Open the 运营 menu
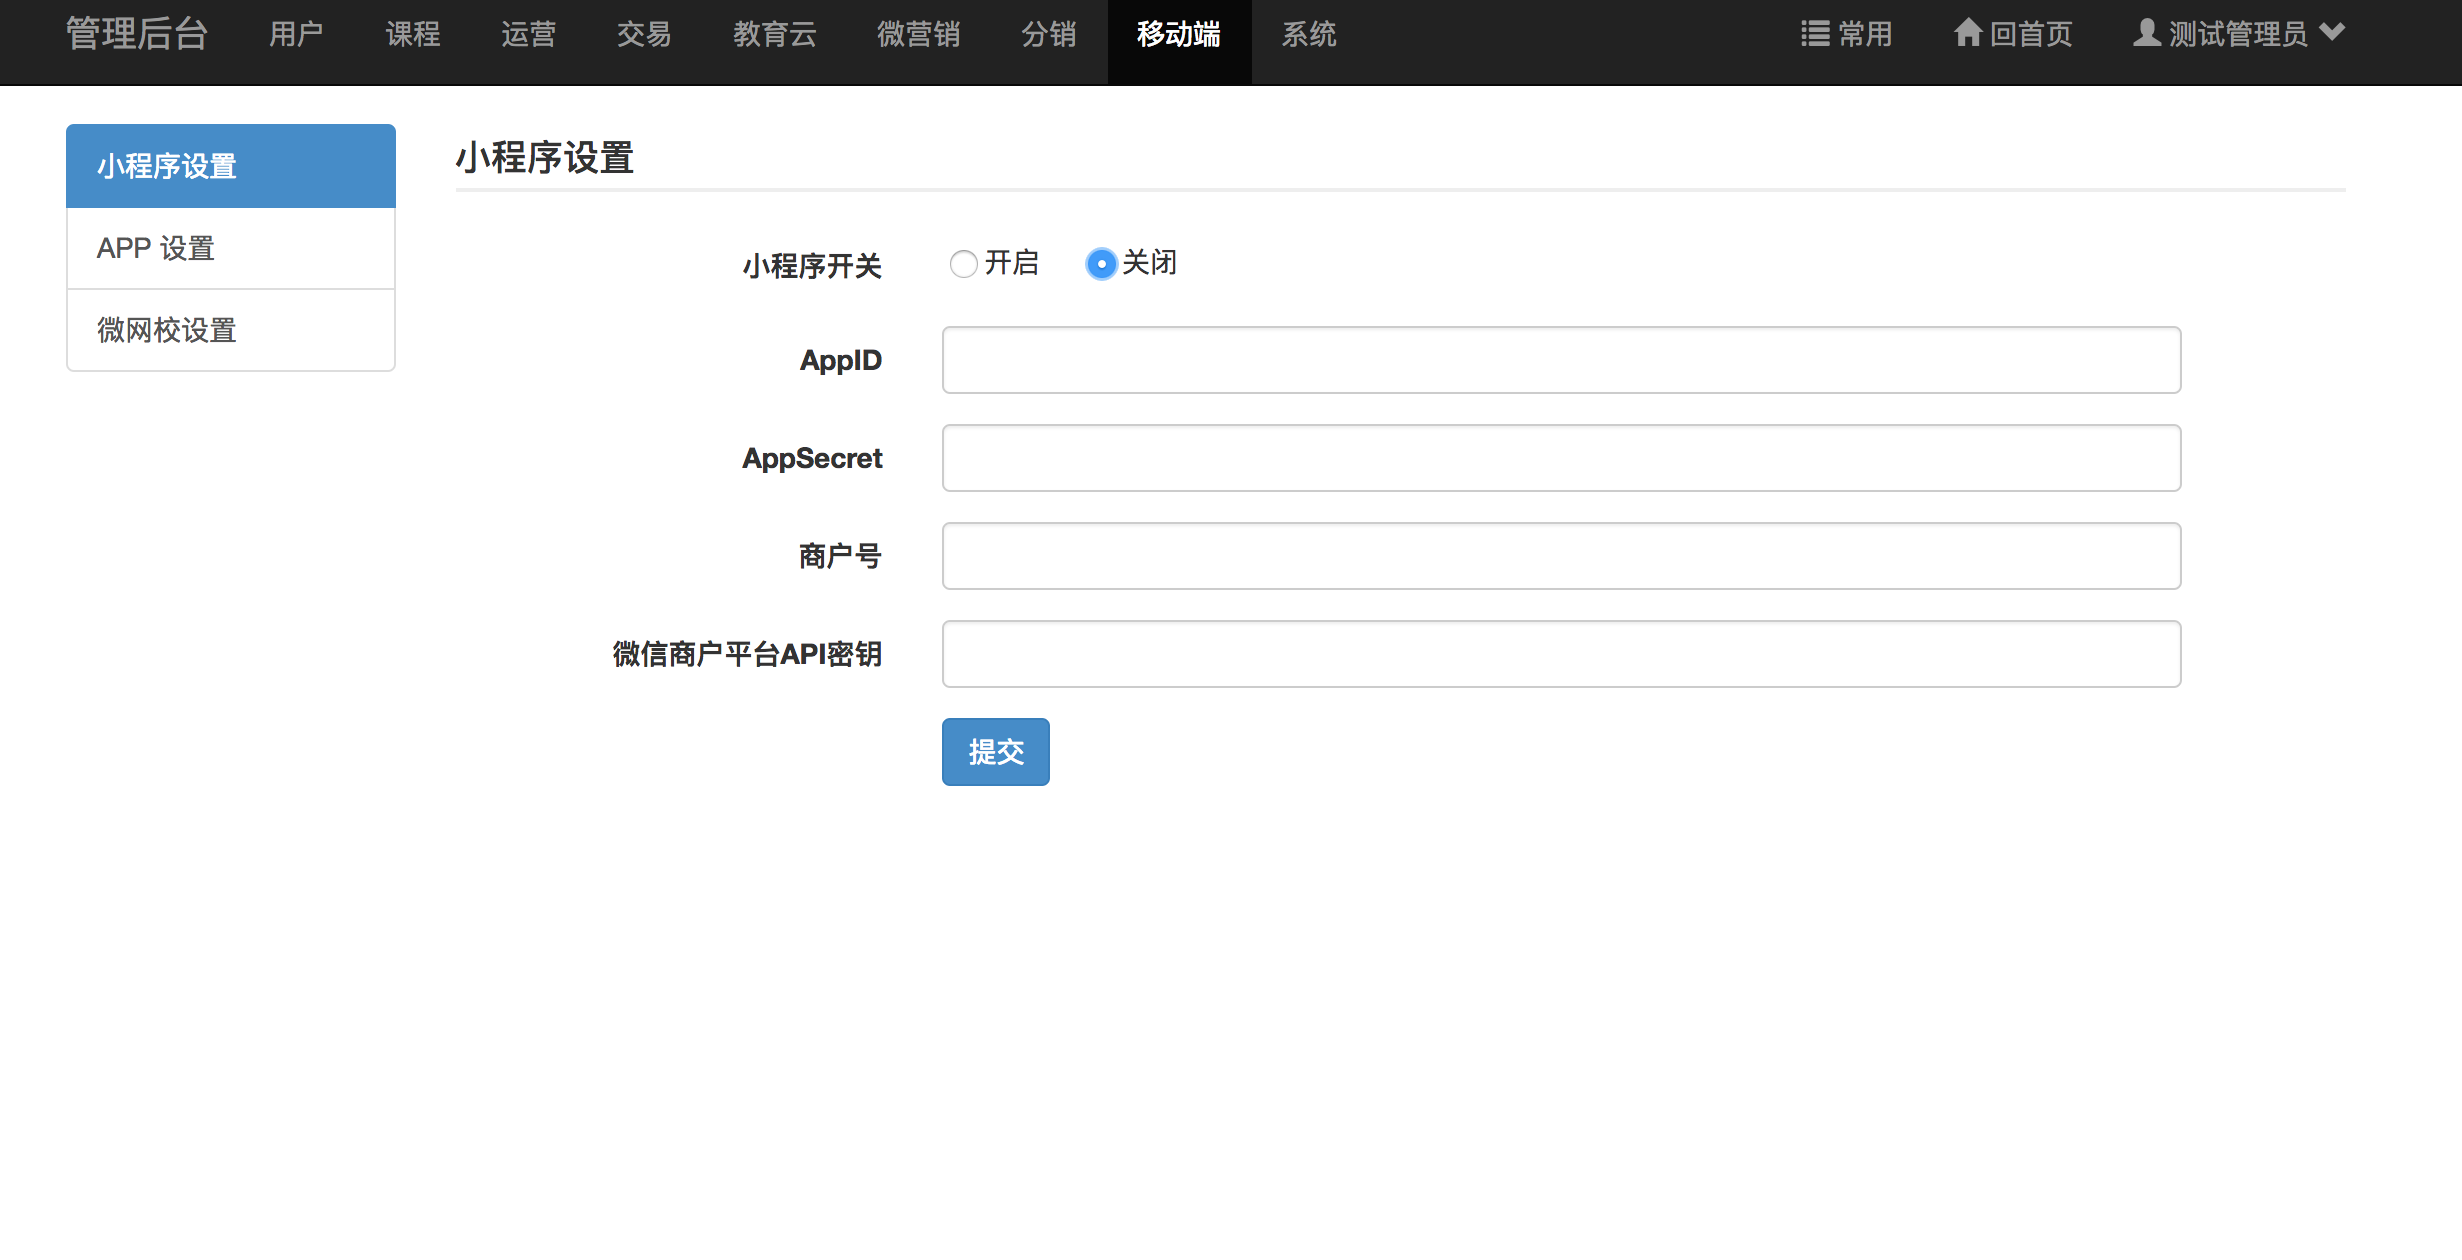 click(x=528, y=34)
